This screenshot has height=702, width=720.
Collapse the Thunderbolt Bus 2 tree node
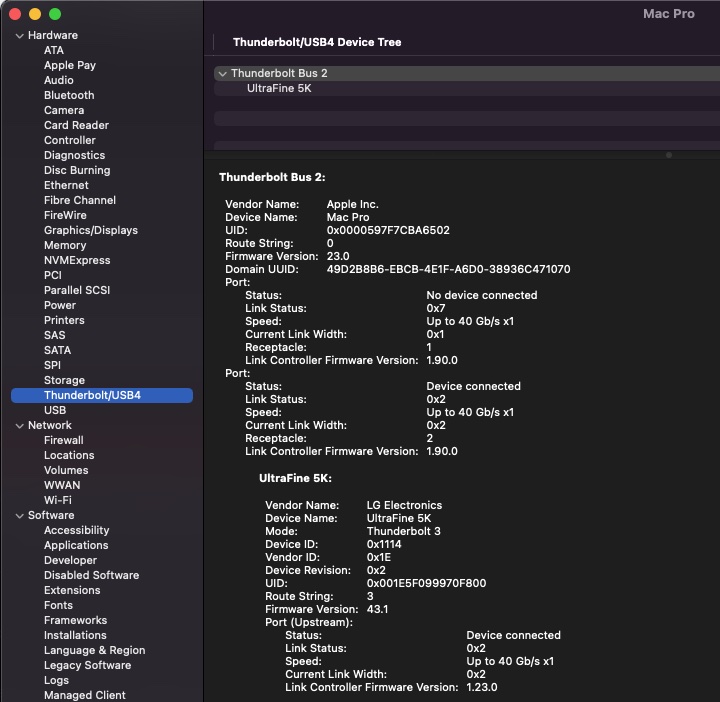click(222, 74)
